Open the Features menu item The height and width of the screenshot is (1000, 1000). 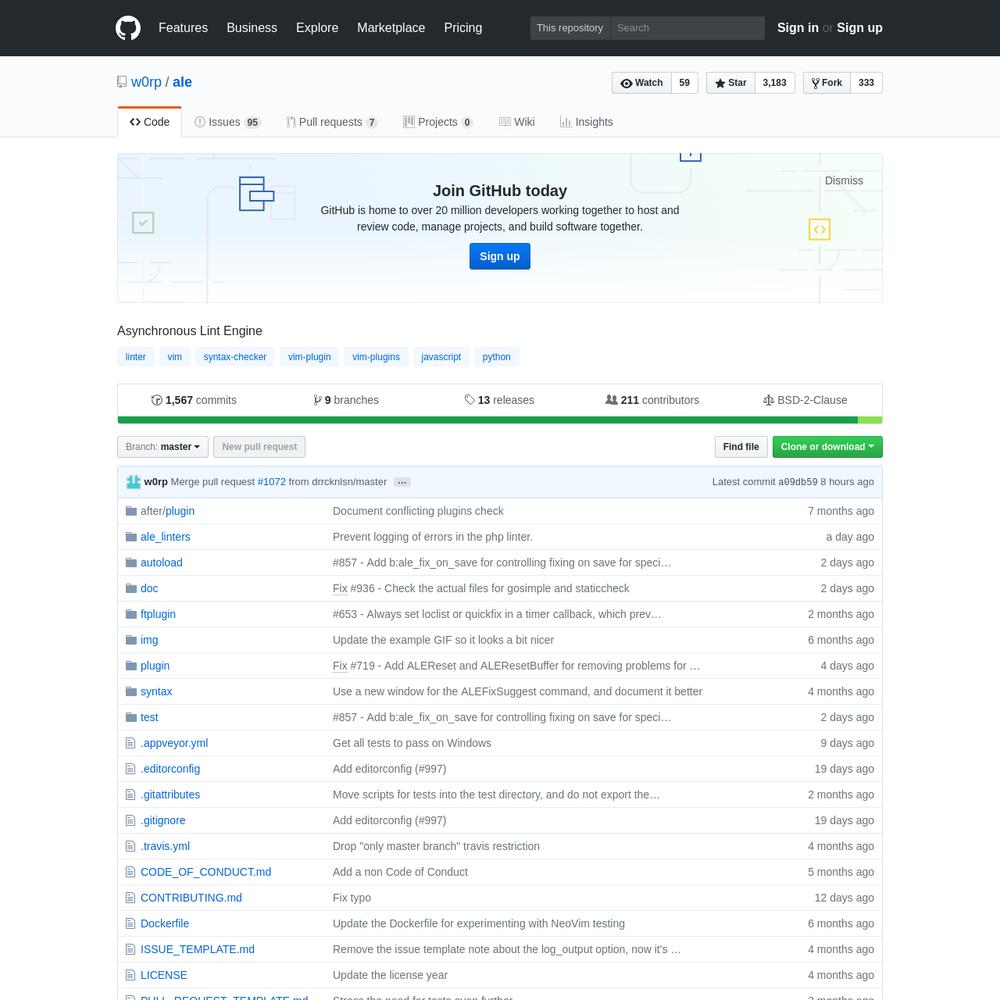183,28
